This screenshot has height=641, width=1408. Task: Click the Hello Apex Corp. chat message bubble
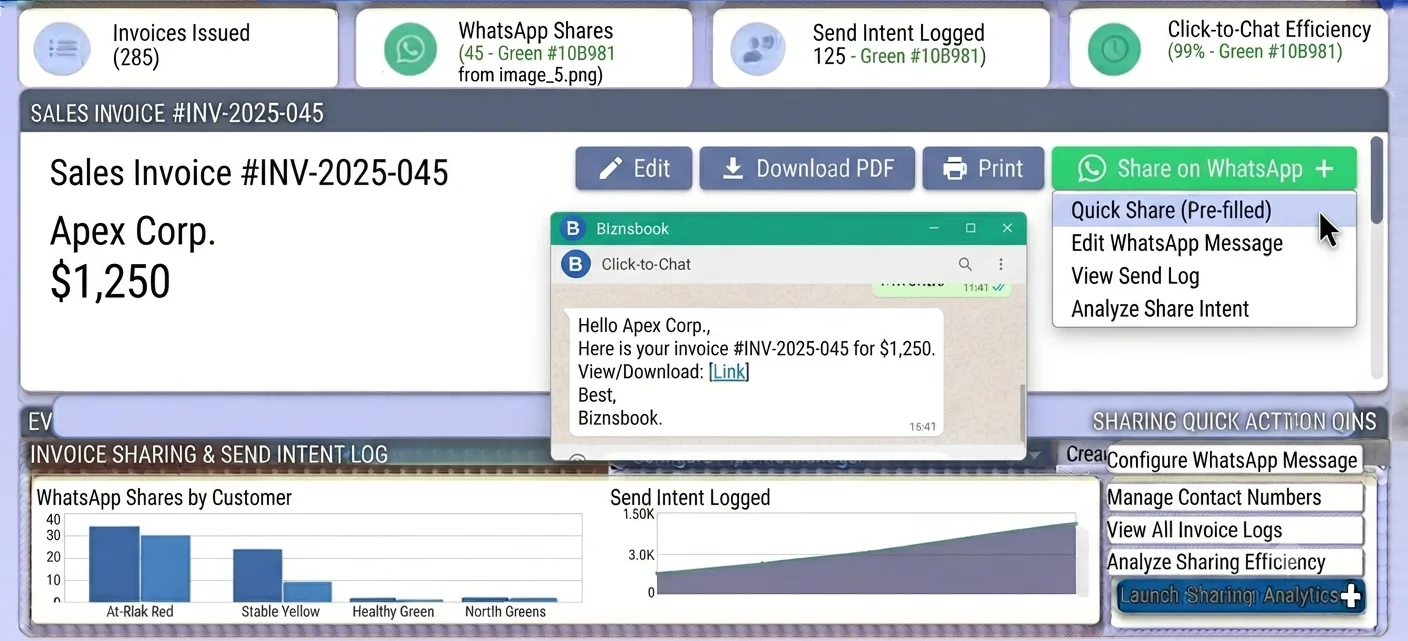coord(756,372)
